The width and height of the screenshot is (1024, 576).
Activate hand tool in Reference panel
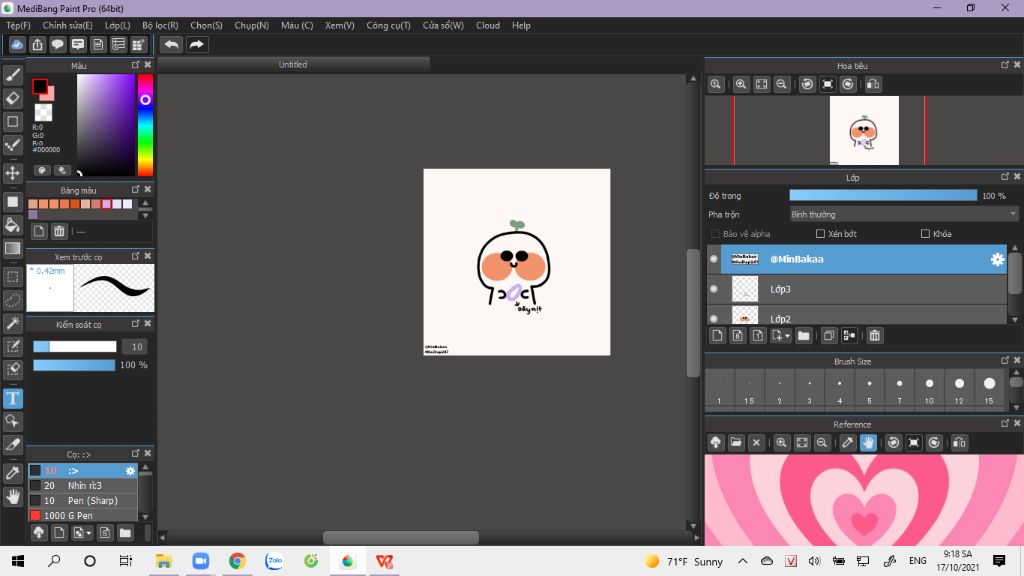[868, 443]
